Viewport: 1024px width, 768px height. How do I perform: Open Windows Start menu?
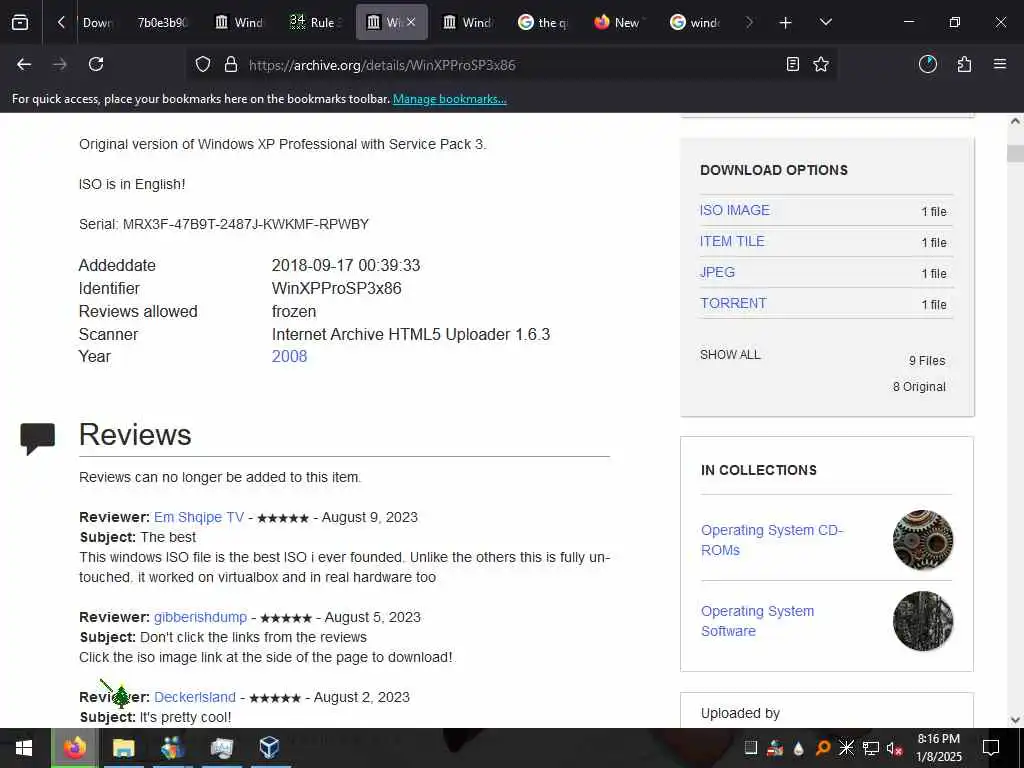coord(24,748)
